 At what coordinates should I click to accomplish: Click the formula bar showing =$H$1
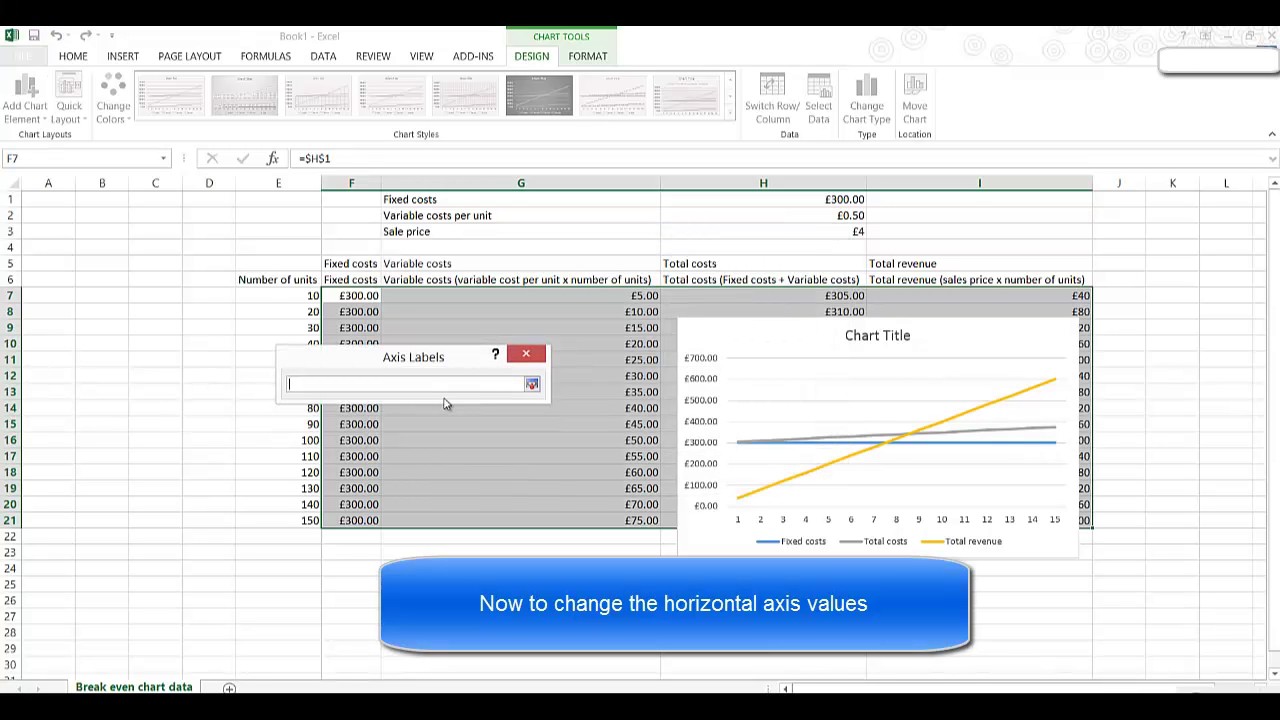780,158
